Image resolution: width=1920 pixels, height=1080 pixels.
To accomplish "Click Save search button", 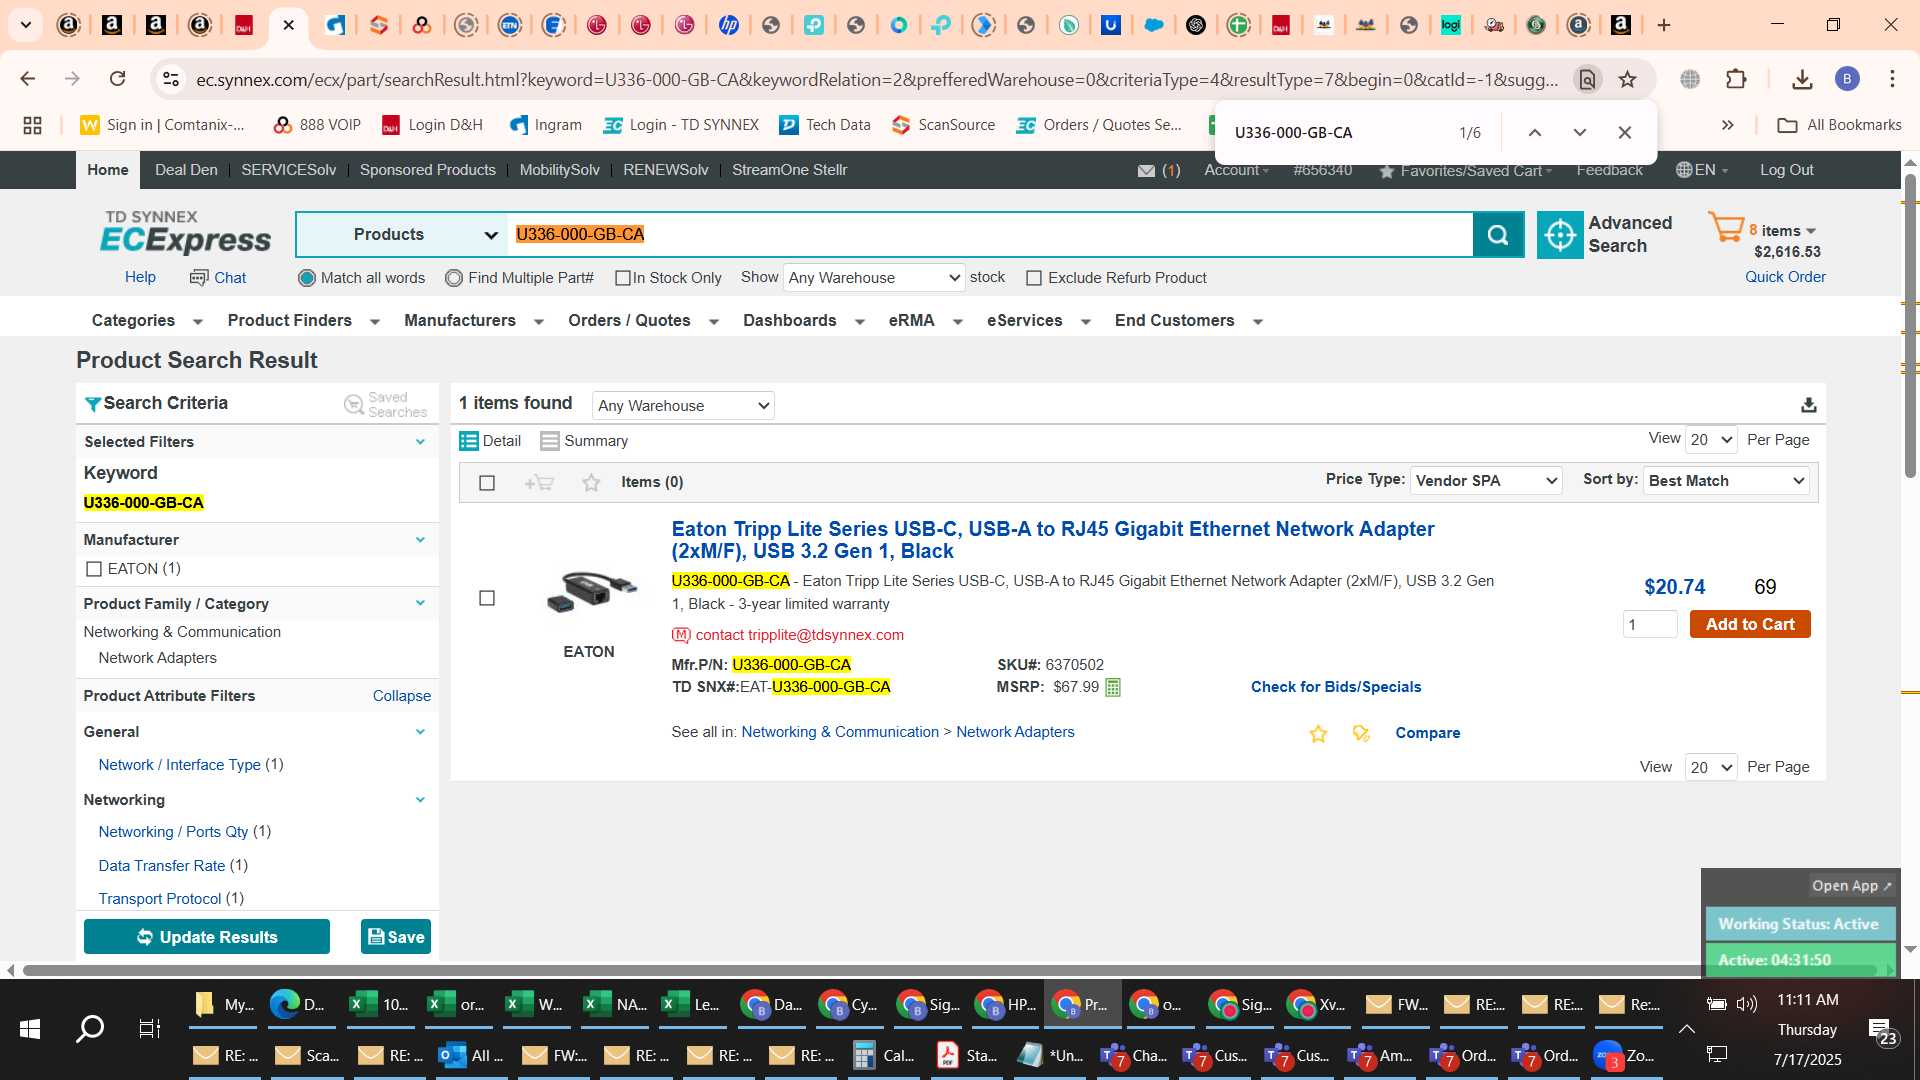I will coord(396,937).
